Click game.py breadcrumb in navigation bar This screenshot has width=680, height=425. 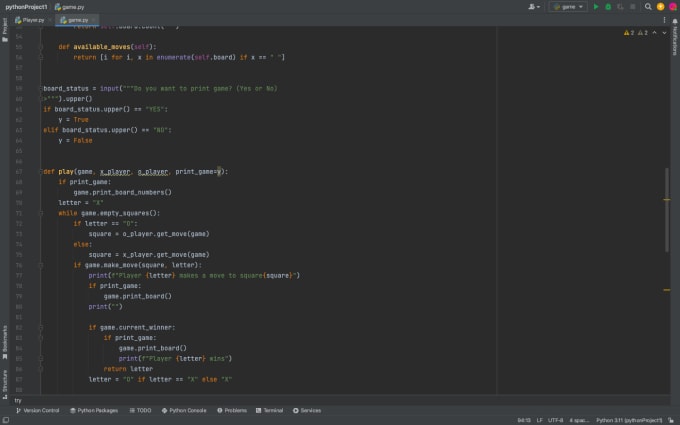click(69, 7)
